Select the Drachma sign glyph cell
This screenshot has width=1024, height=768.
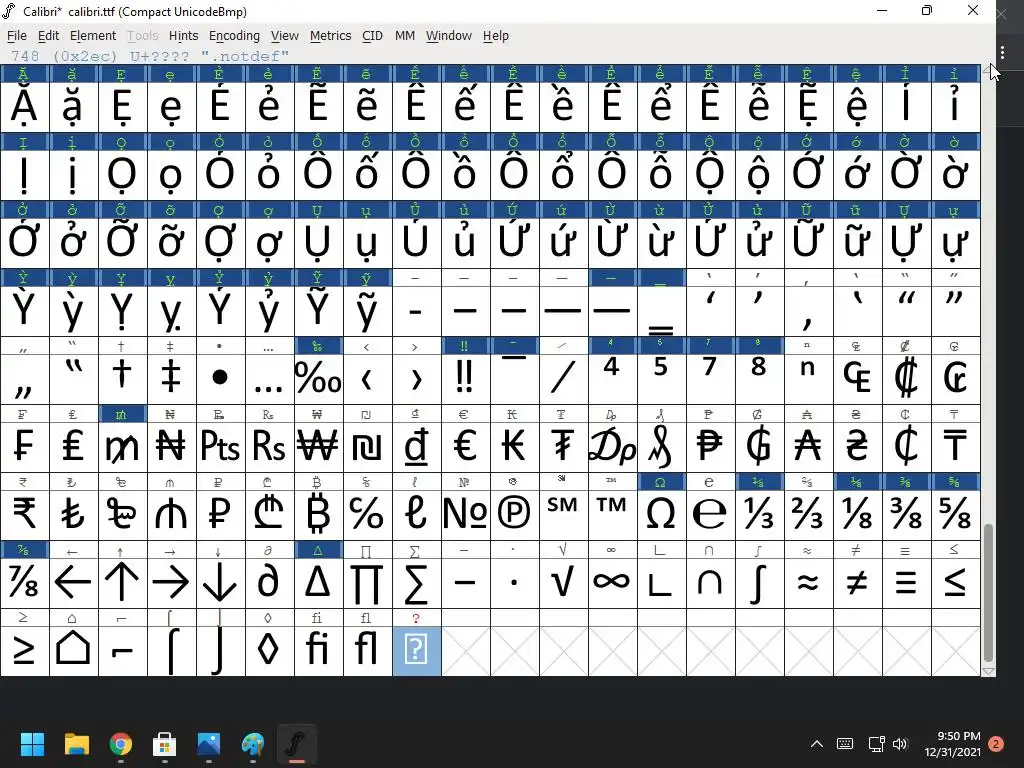coord(612,447)
